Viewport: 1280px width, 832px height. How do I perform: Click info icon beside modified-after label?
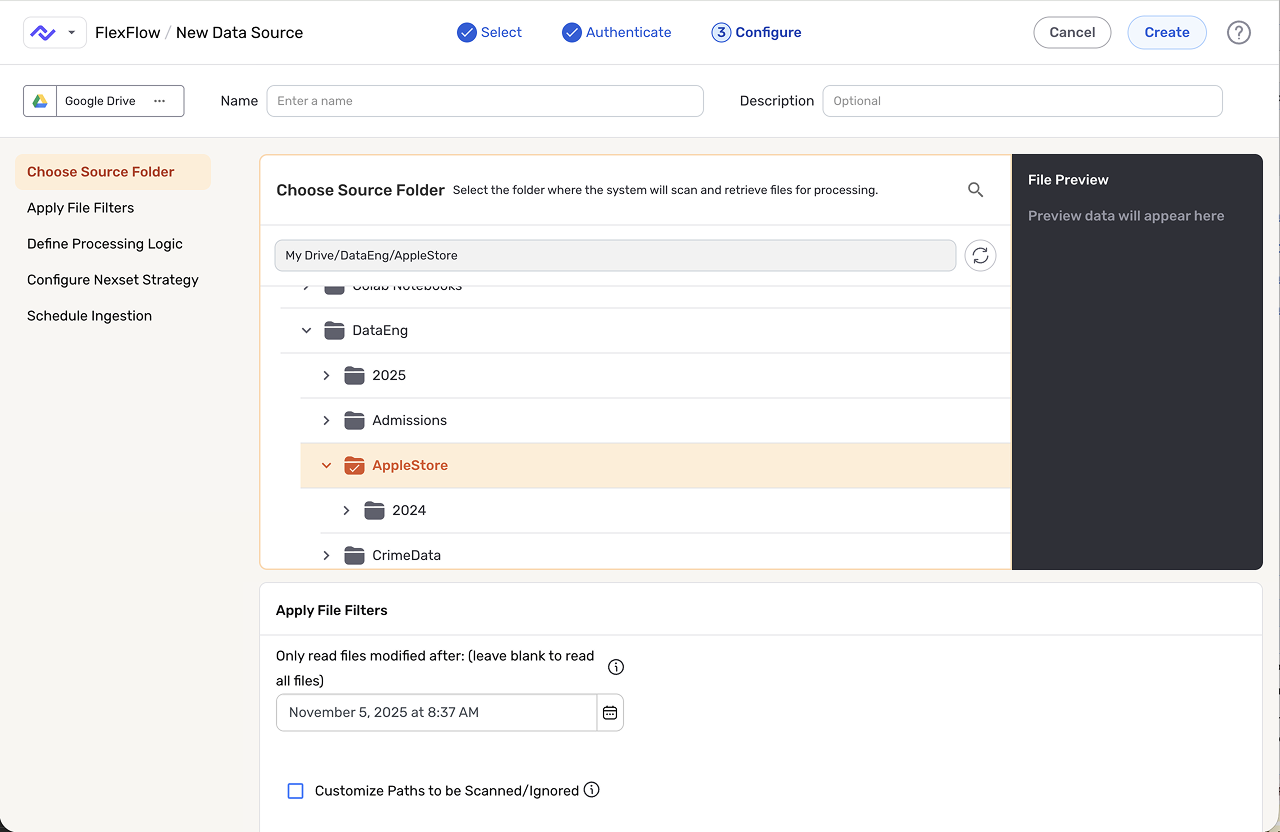point(616,667)
